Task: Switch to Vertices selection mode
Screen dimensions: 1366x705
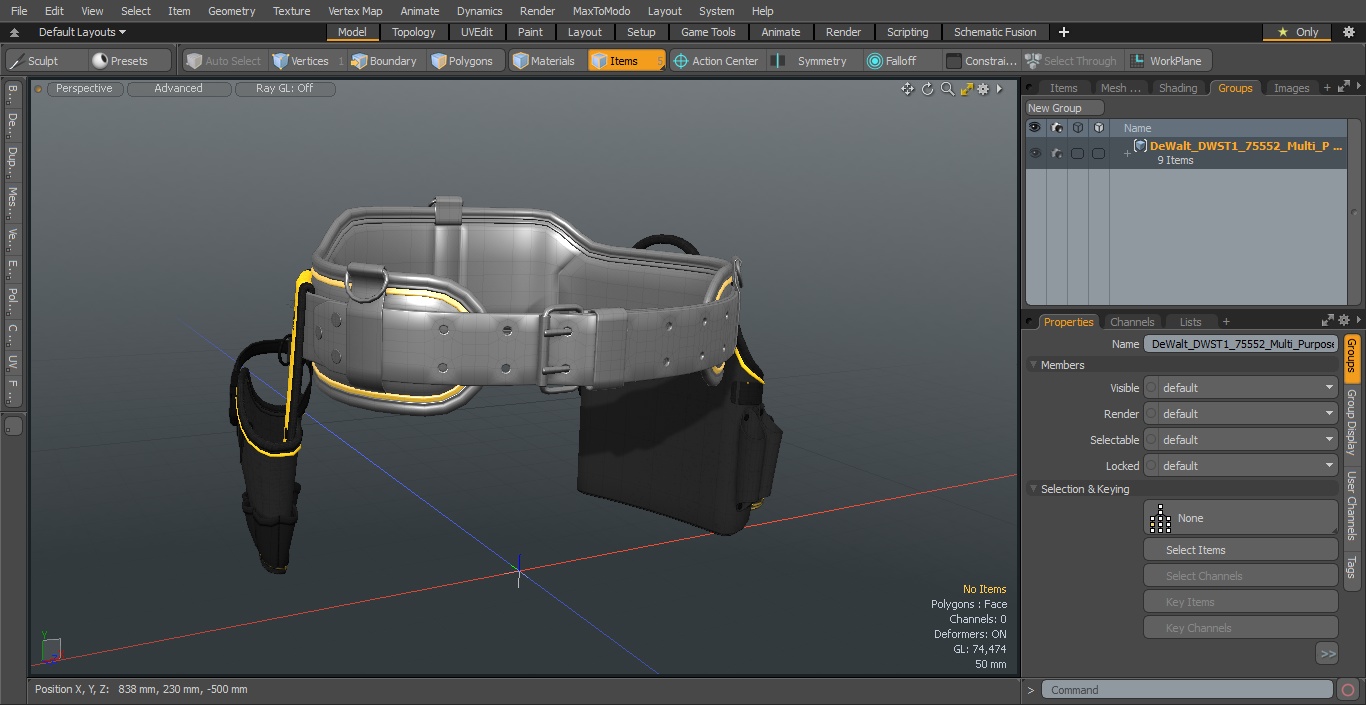Action: tap(301, 61)
